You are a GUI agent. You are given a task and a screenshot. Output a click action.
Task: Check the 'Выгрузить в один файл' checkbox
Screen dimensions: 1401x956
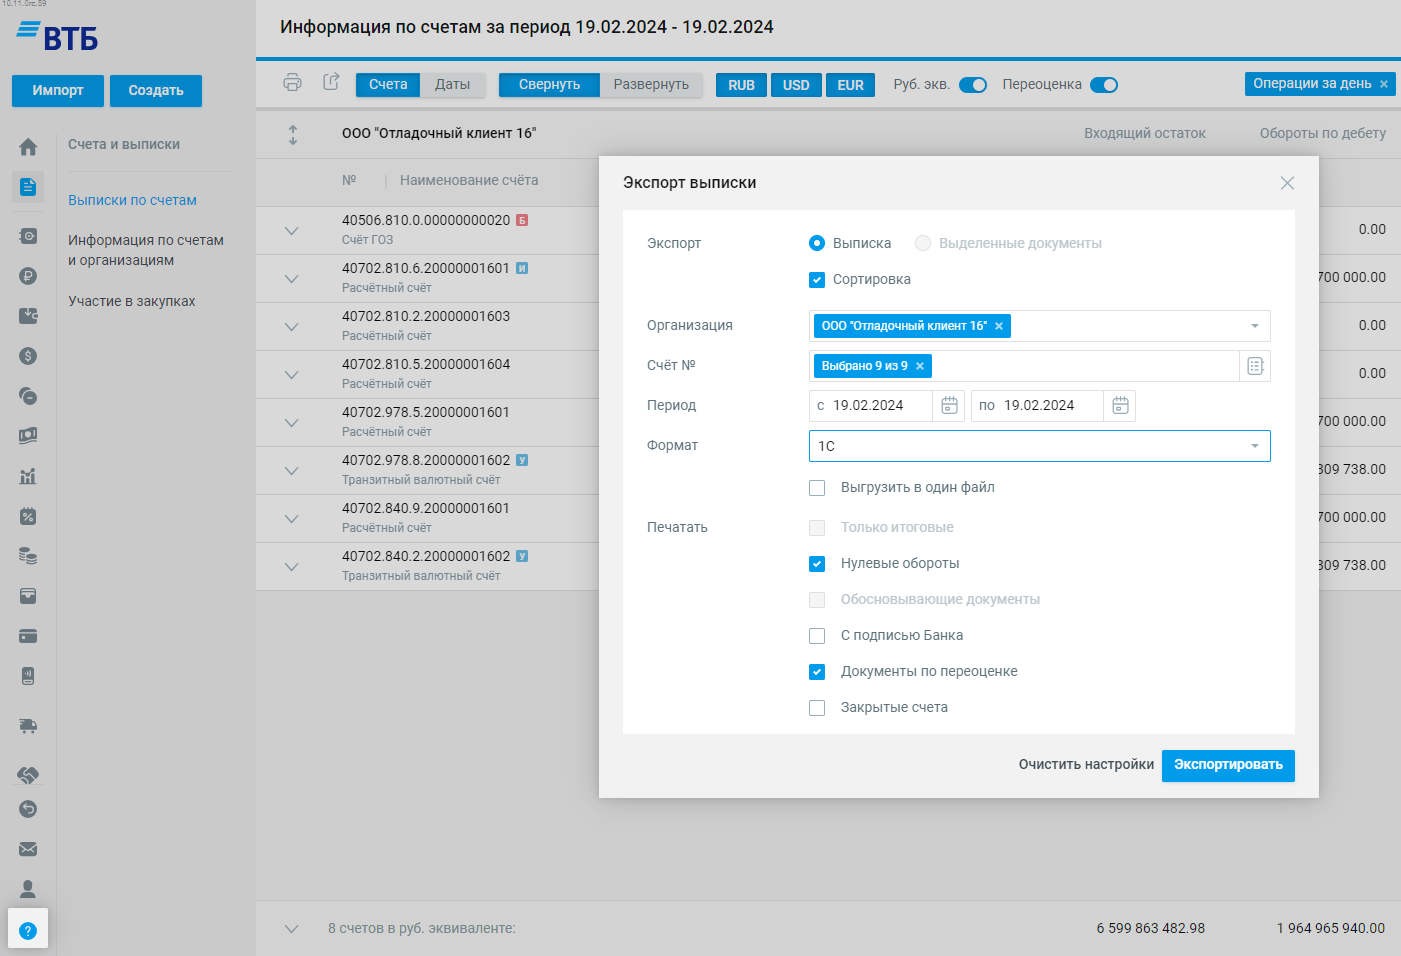click(x=817, y=488)
